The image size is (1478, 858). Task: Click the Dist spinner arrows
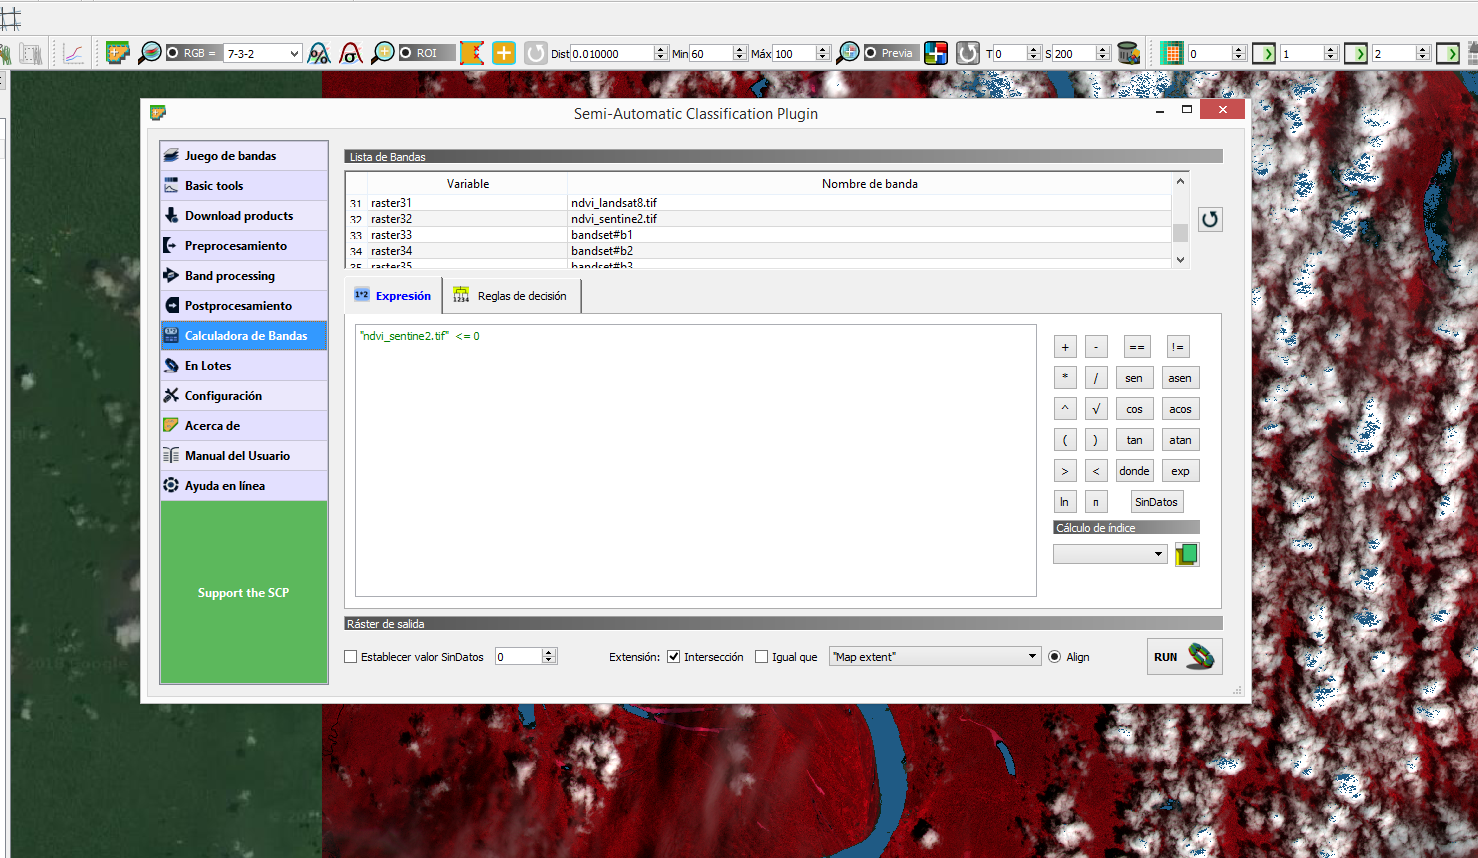661,53
